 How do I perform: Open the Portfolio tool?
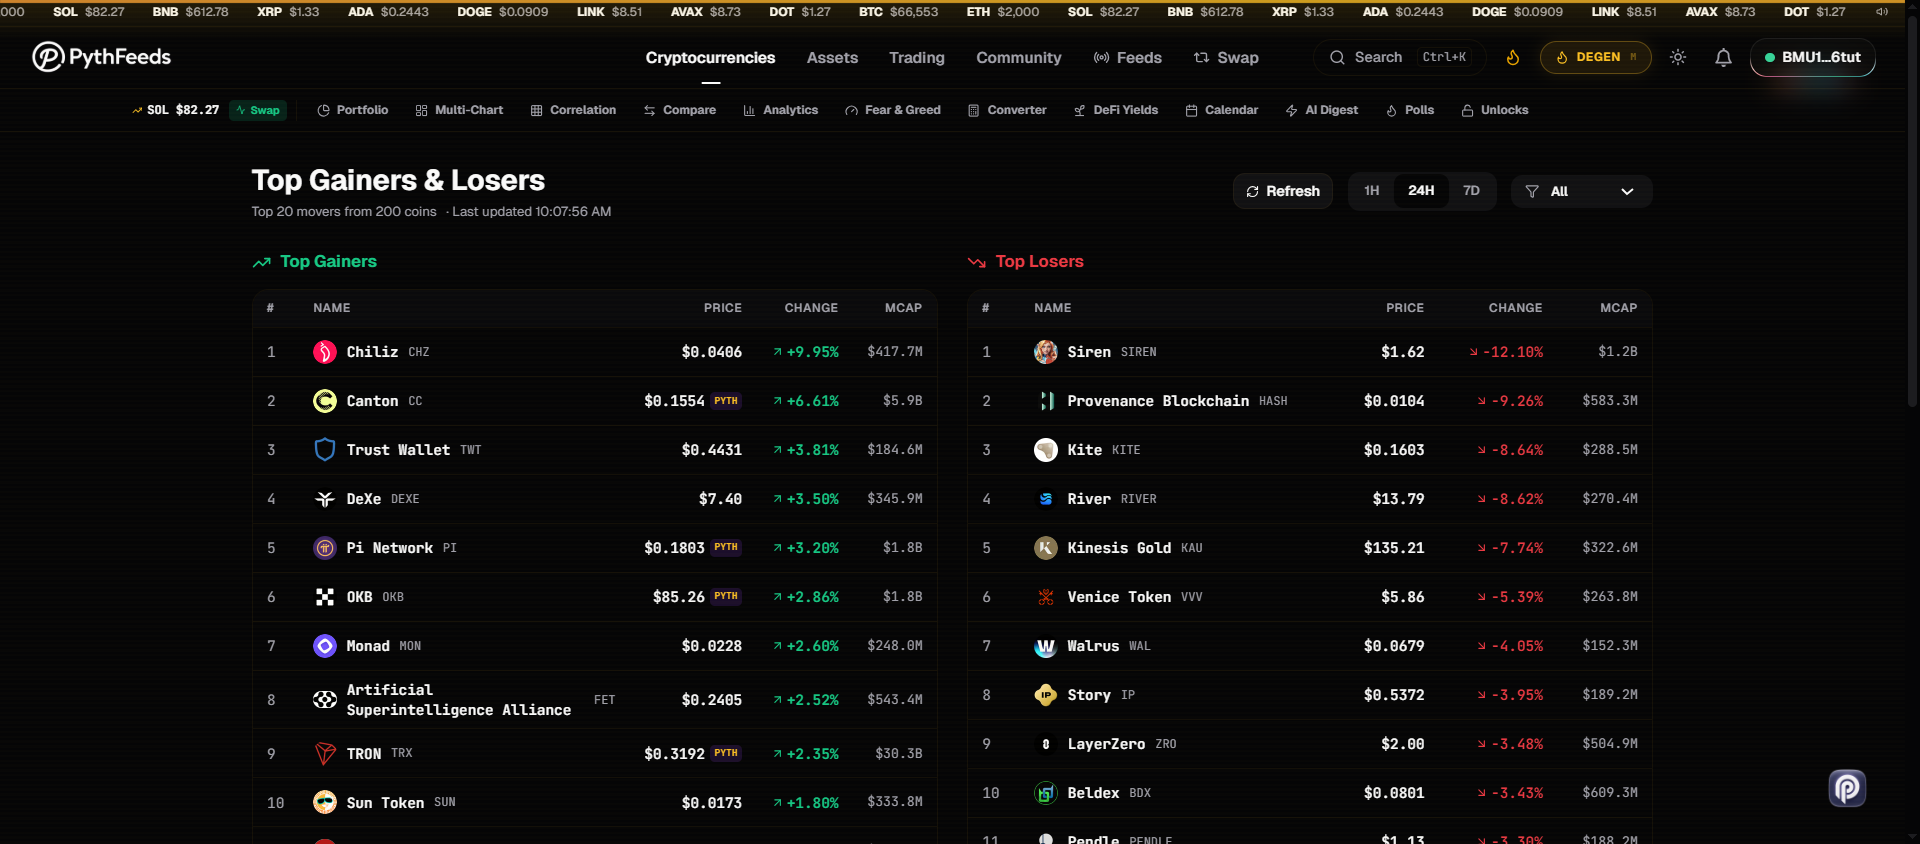tap(352, 110)
